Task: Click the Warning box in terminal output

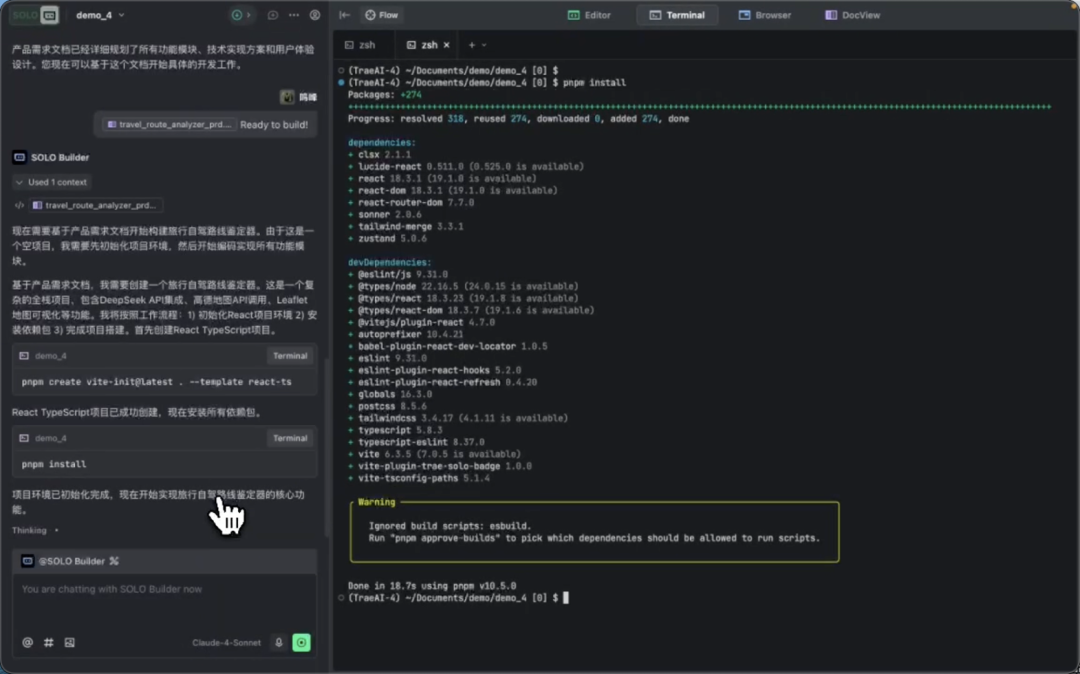Action: point(594,531)
